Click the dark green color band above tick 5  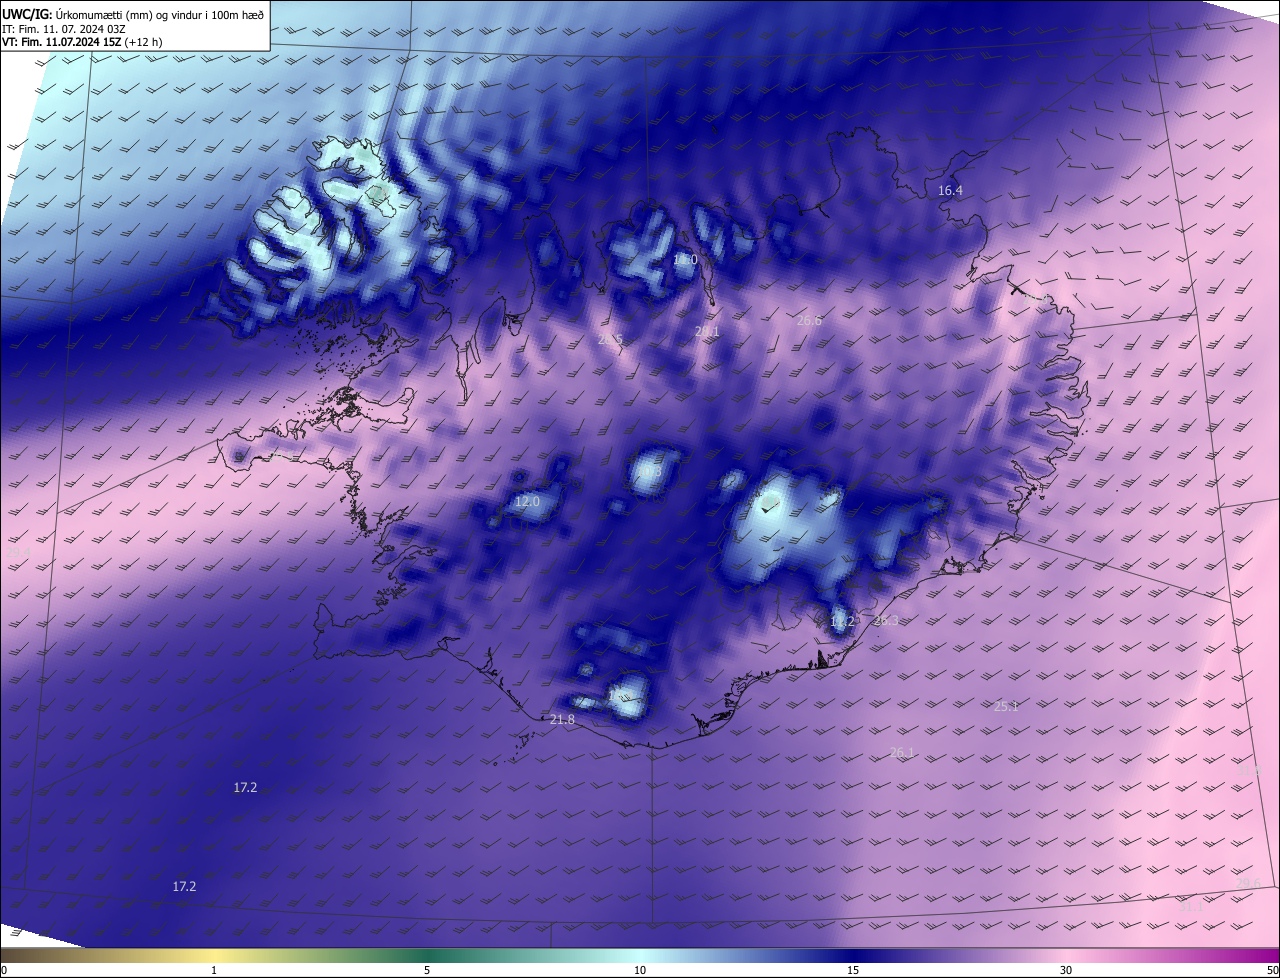pos(427,955)
